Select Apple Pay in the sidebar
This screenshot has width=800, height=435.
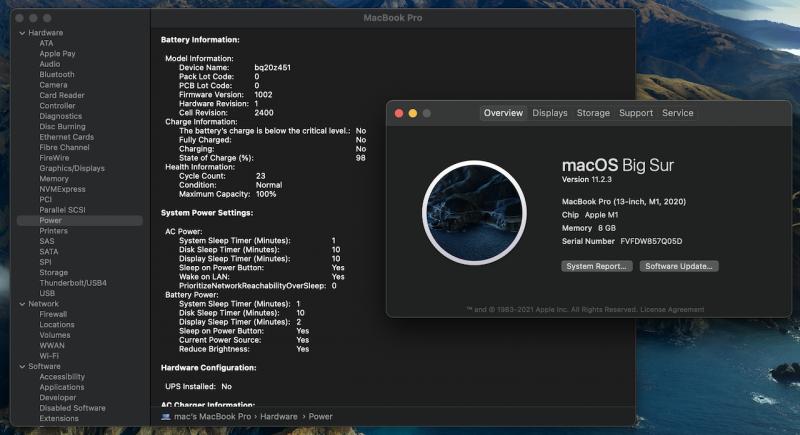pyautogui.click(x=57, y=54)
